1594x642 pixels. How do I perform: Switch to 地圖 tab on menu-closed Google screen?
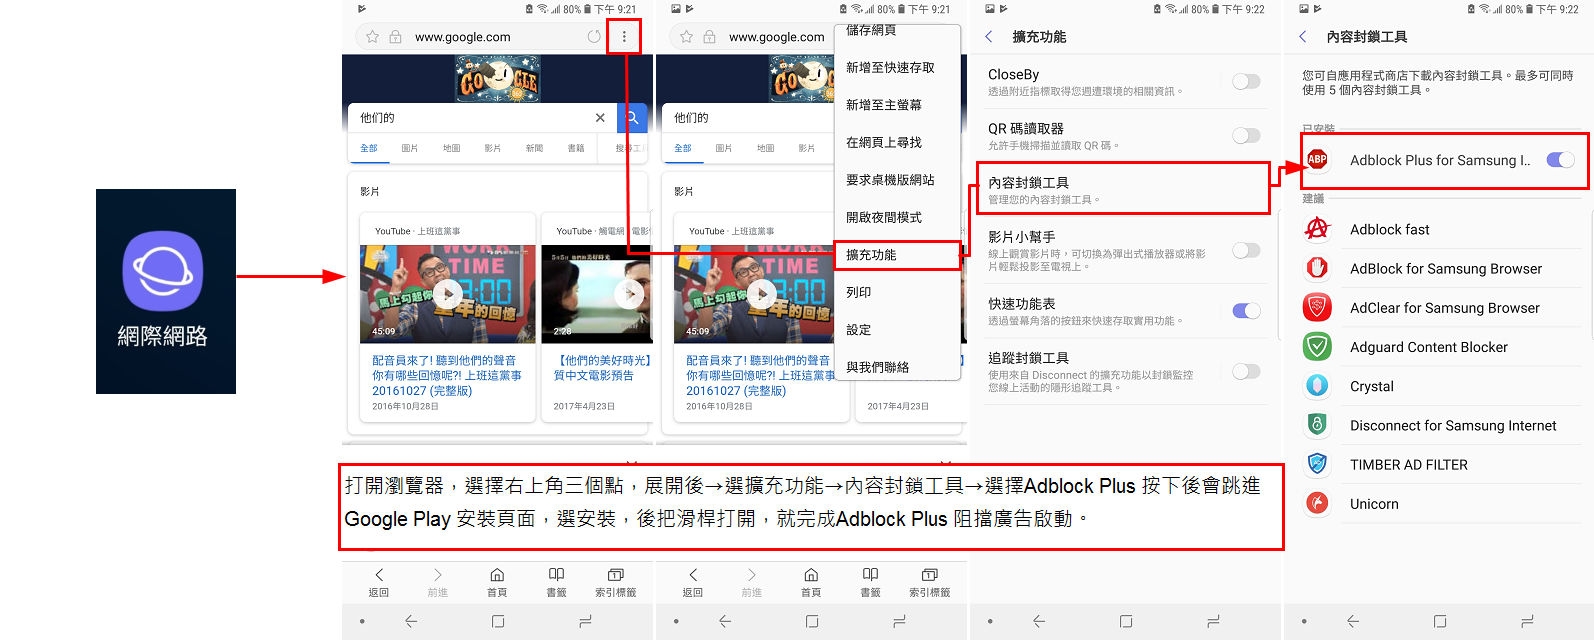click(x=452, y=148)
